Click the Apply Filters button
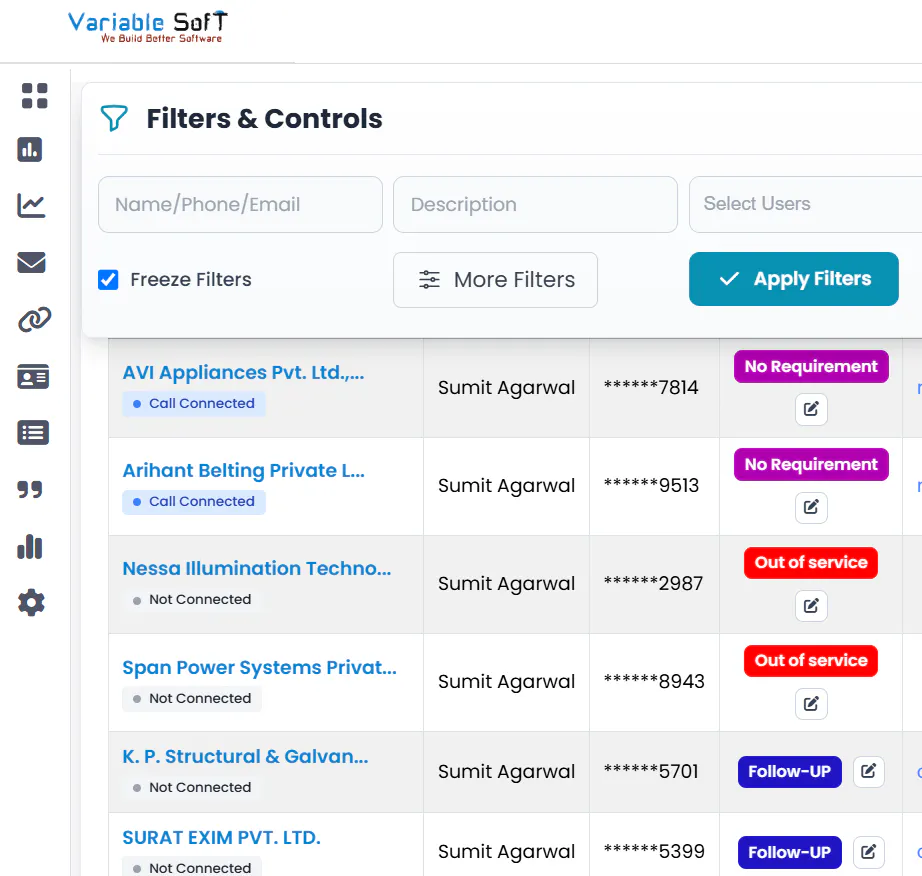Viewport: 922px width, 876px height. (x=793, y=279)
